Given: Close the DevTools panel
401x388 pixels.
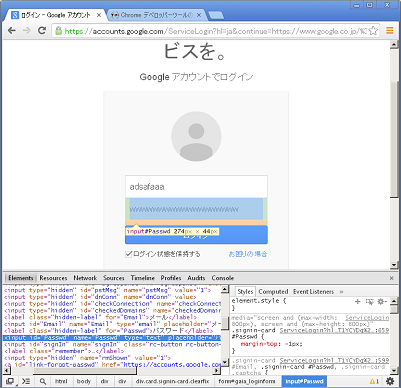Looking at the screenshot, I should click(x=392, y=278).
